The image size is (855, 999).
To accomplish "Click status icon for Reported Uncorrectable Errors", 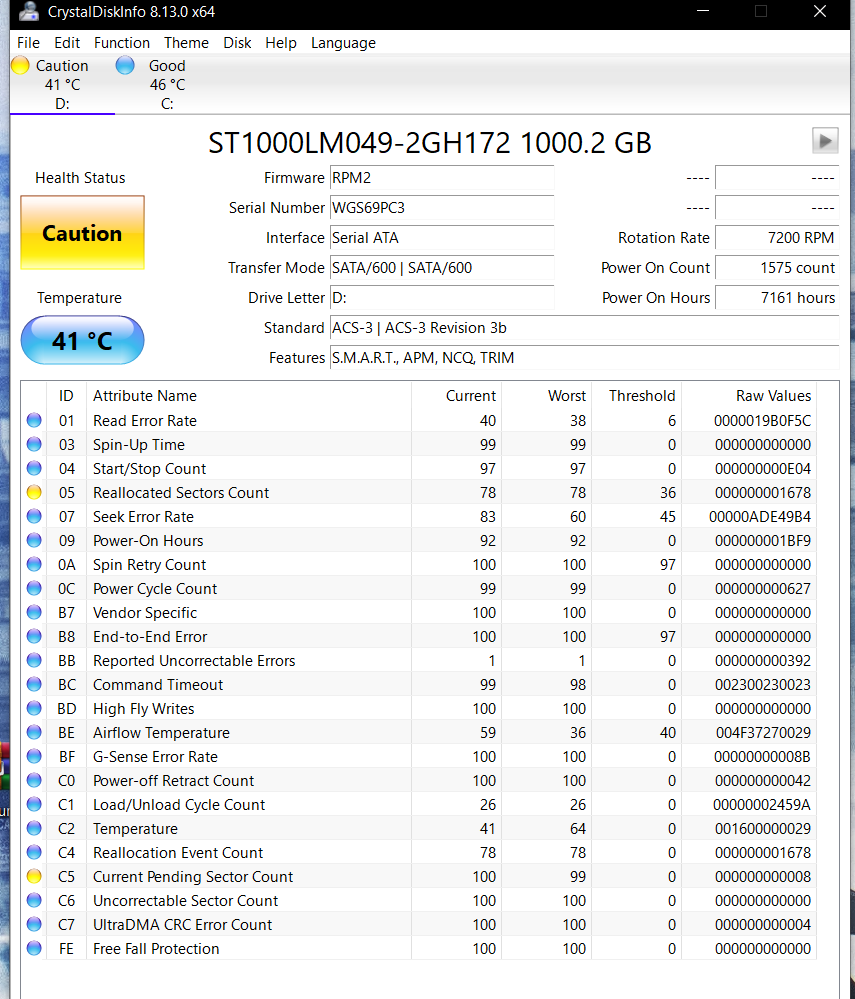I will click(34, 661).
